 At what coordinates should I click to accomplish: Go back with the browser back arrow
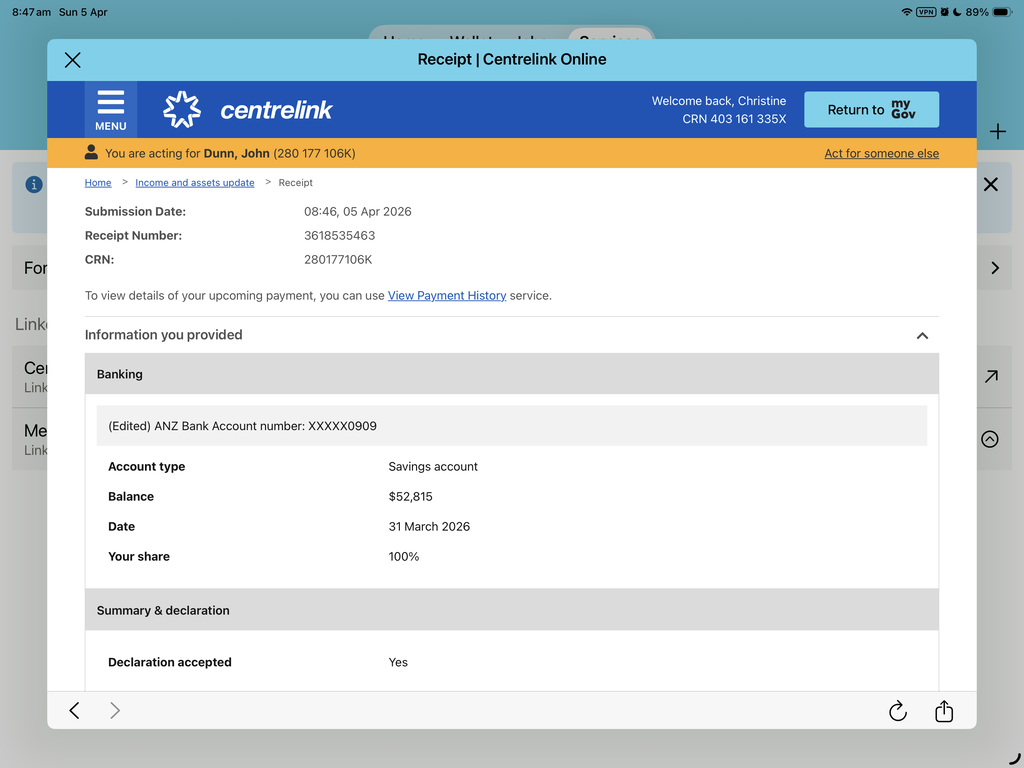[74, 711]
